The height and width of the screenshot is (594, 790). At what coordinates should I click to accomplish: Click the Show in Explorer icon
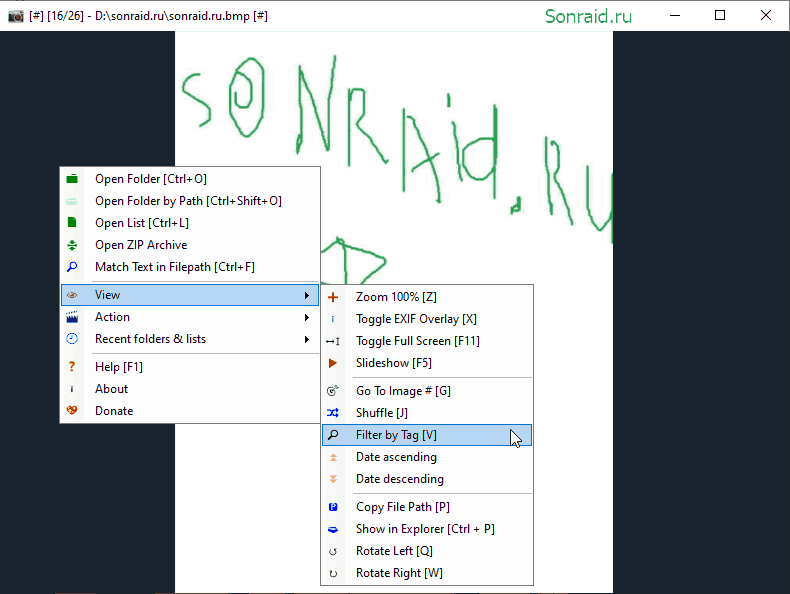(333, 529)
